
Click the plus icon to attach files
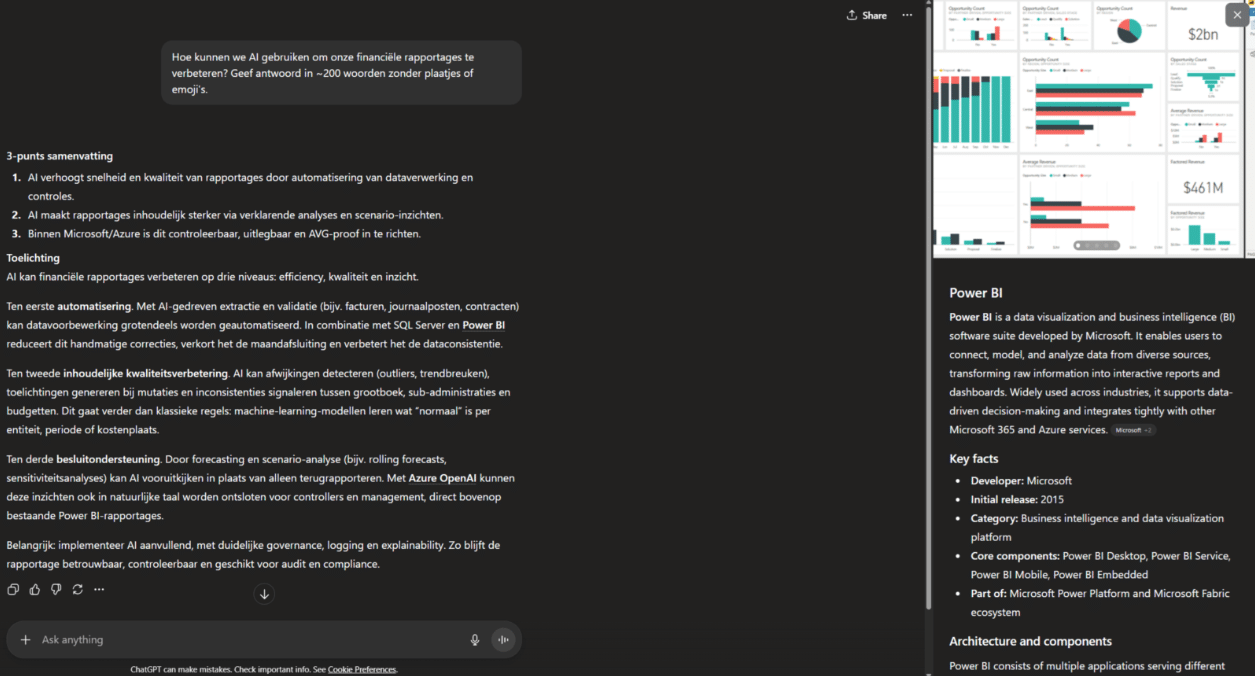tap(26, 640)
